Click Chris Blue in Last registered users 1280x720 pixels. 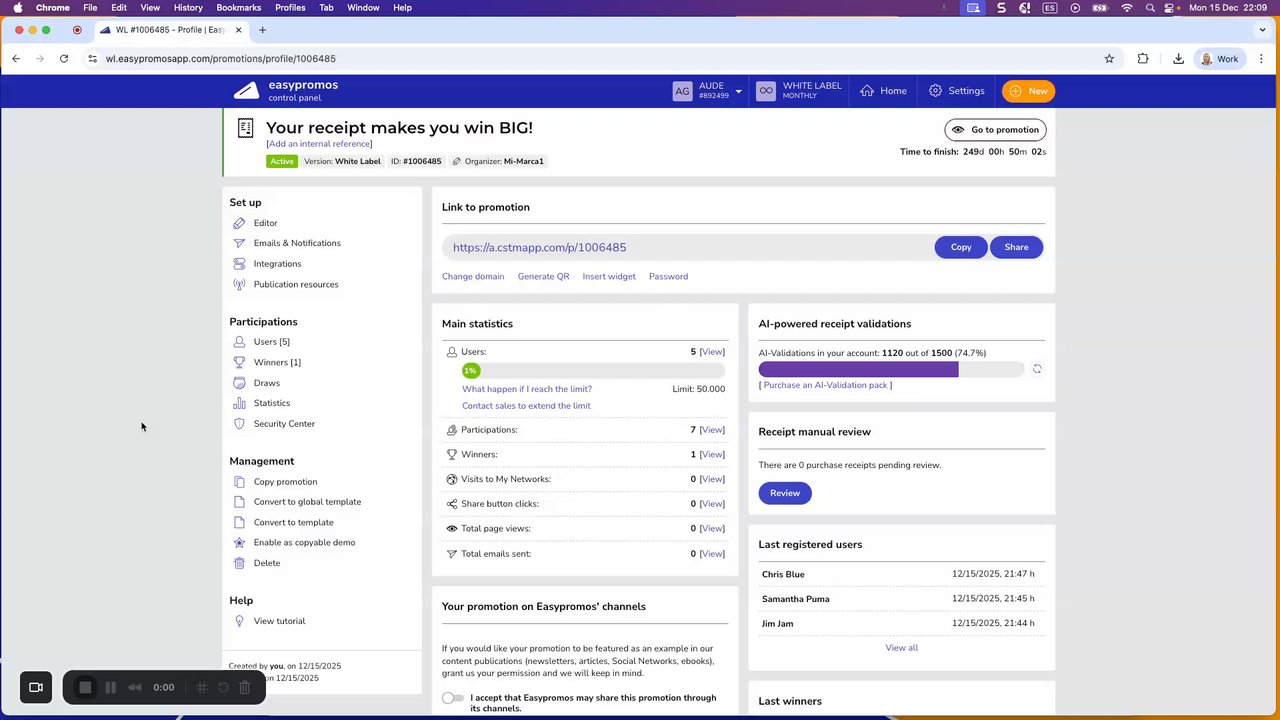783,575
